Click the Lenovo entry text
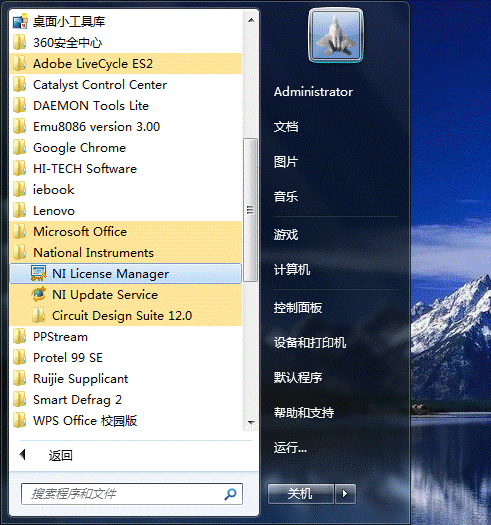This screenshot has width=491, height=525. pos(54,211)
